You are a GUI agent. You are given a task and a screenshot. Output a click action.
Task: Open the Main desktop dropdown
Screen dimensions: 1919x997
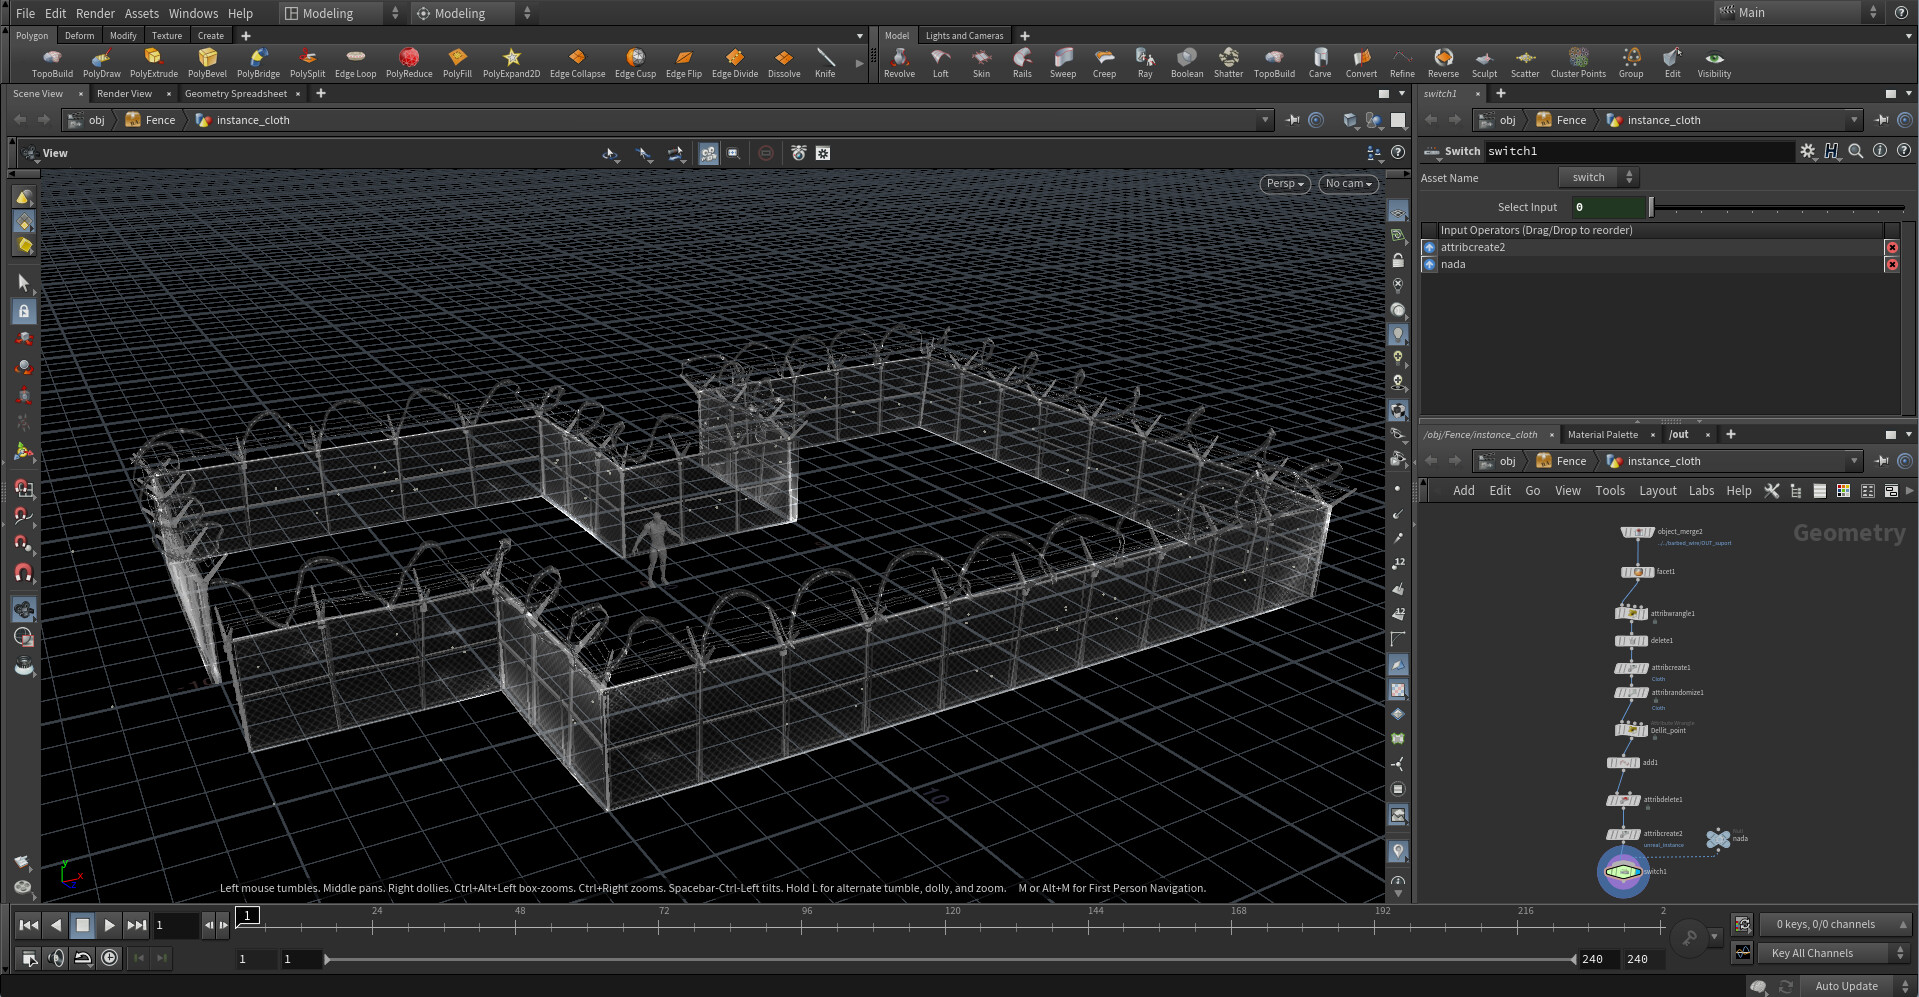pyautogui.click(x=1790, y=12)
